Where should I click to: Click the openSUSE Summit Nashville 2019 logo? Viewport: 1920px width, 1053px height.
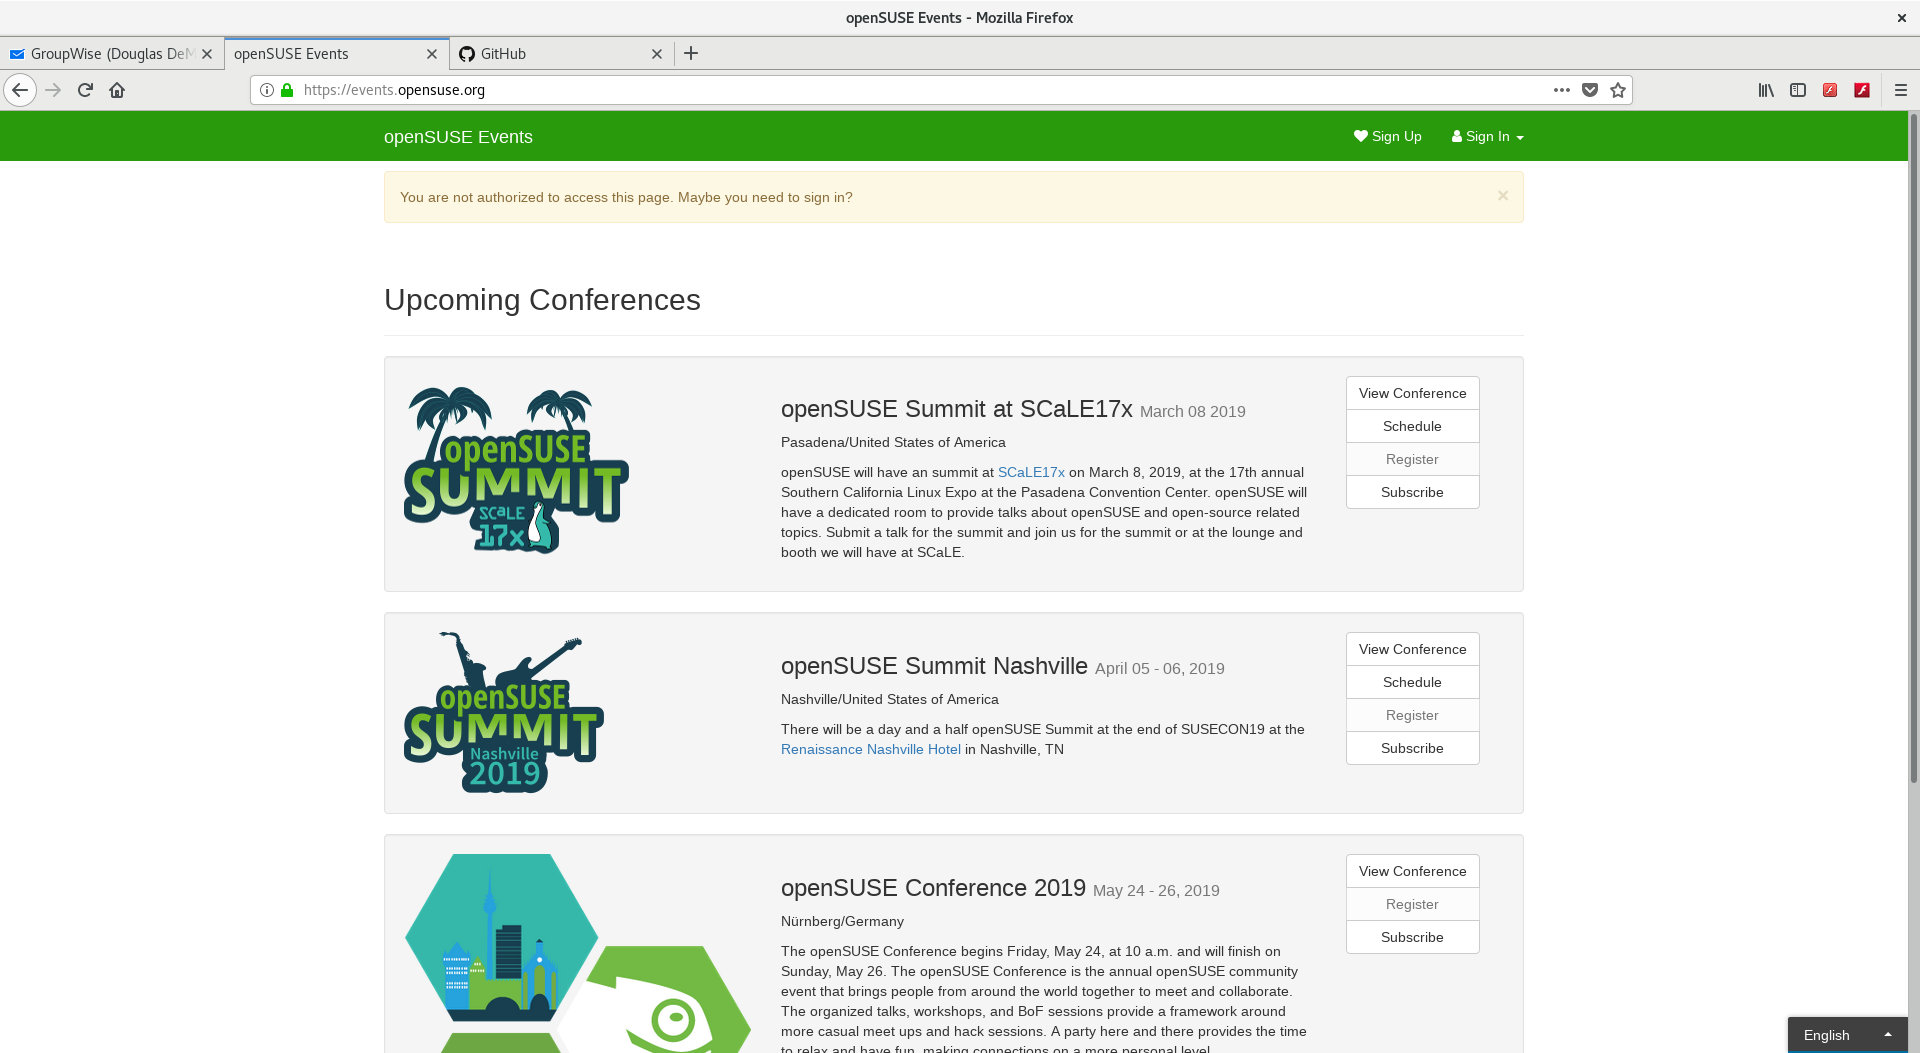pyautogui.click(x=504, y=713)
